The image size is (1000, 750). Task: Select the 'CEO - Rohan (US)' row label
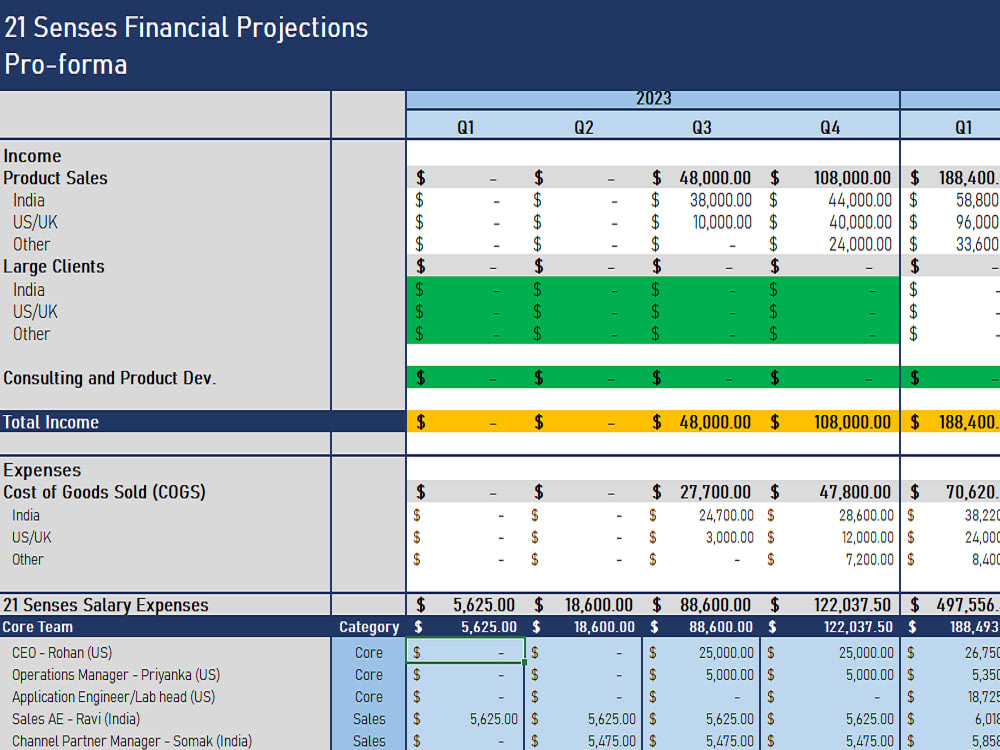click(x=62, y=653)
